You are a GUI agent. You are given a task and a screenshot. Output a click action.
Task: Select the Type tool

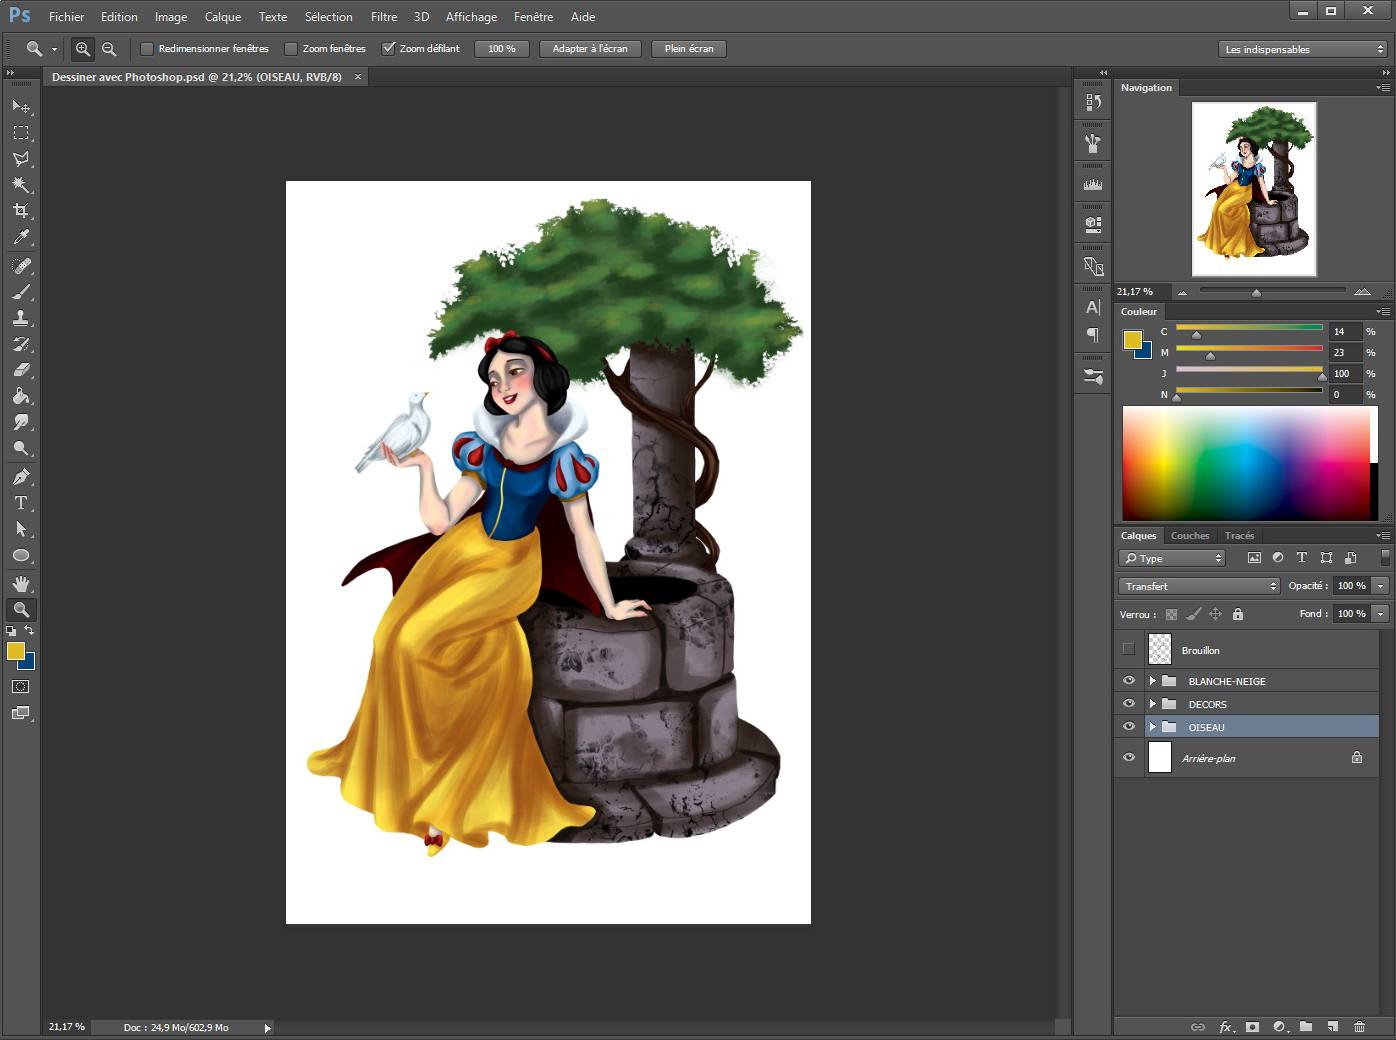(21, 503)
